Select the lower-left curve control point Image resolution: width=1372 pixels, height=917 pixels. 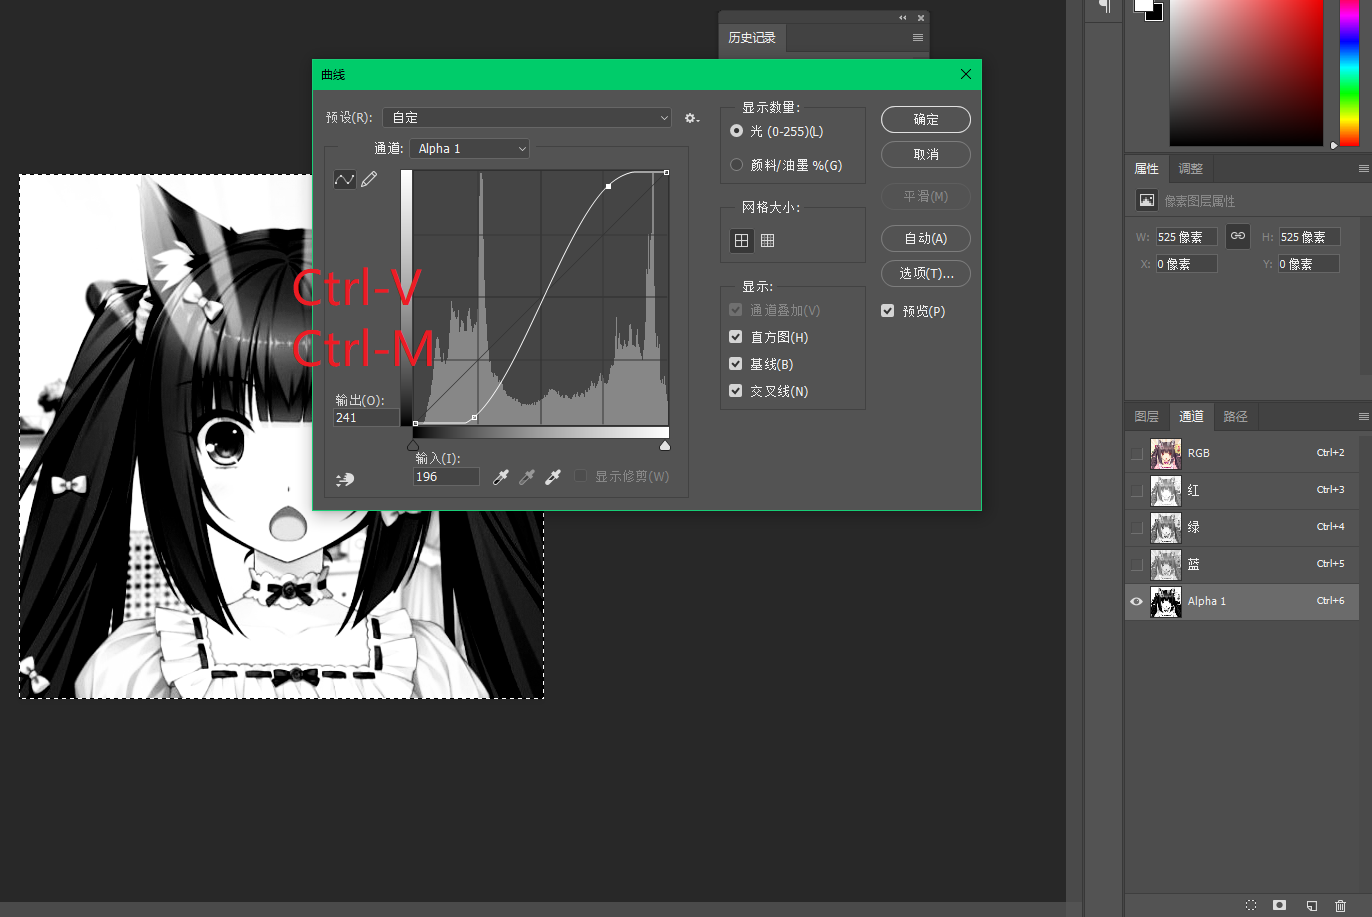point(474,417)
